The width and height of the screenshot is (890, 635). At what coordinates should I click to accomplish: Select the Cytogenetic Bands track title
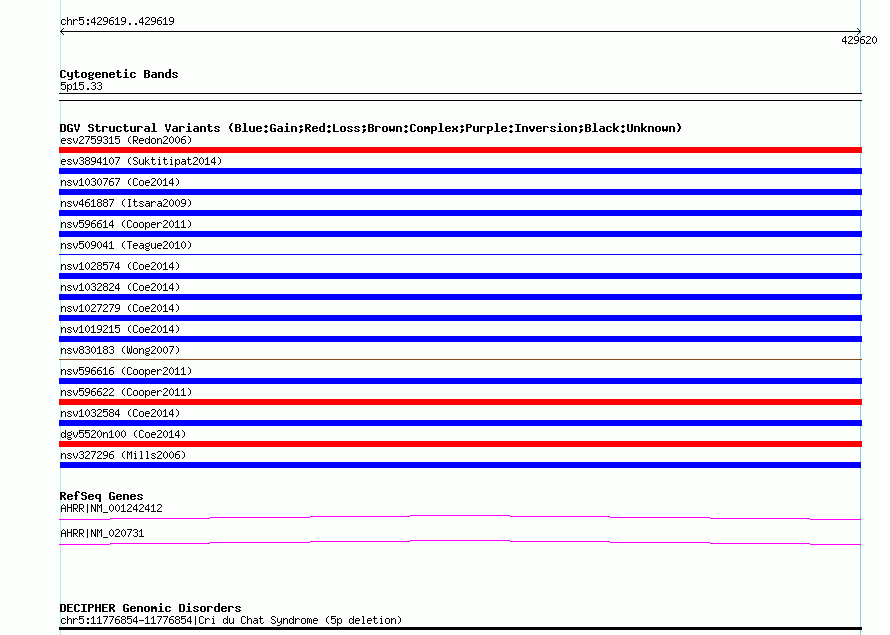119,74
